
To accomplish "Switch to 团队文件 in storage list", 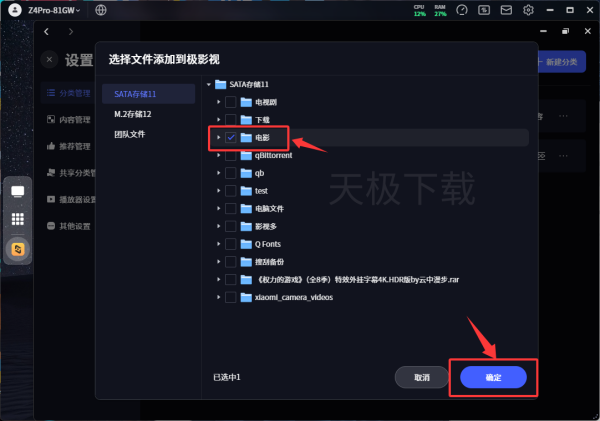I will click(129, 133).
